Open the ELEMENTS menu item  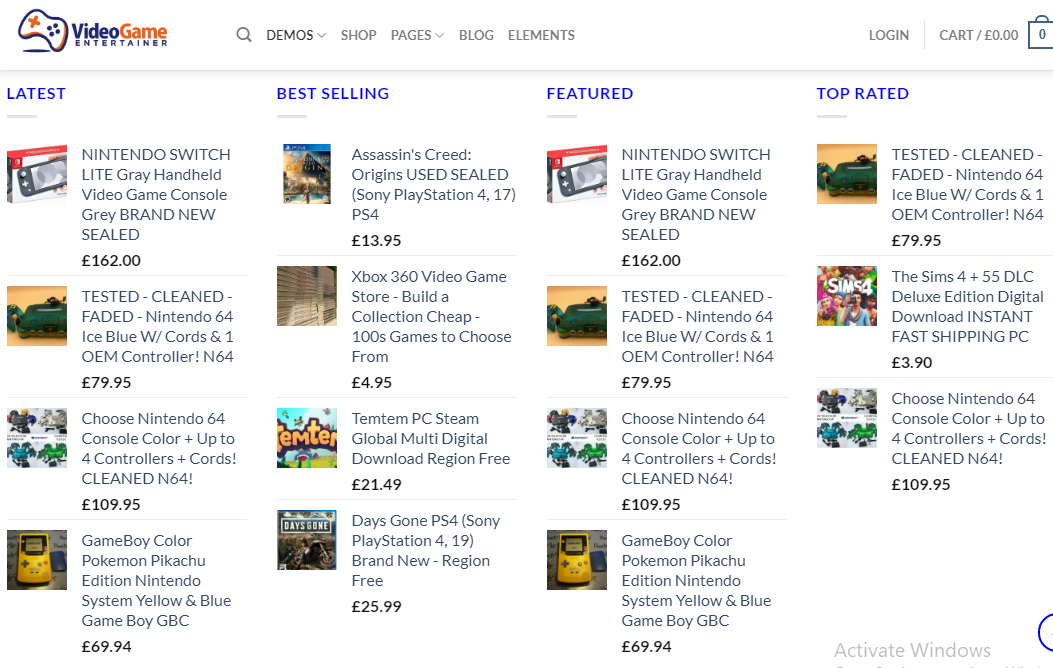pyautogui.click(x=541, y=35)
